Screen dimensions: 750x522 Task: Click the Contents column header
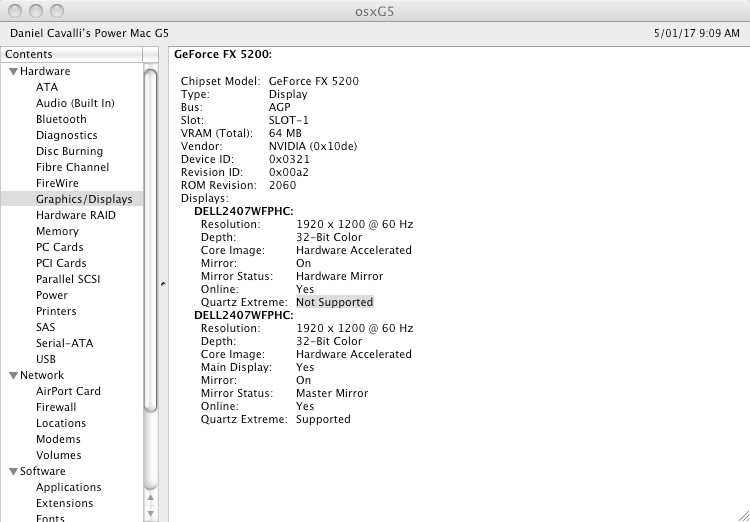coord(71,55)
